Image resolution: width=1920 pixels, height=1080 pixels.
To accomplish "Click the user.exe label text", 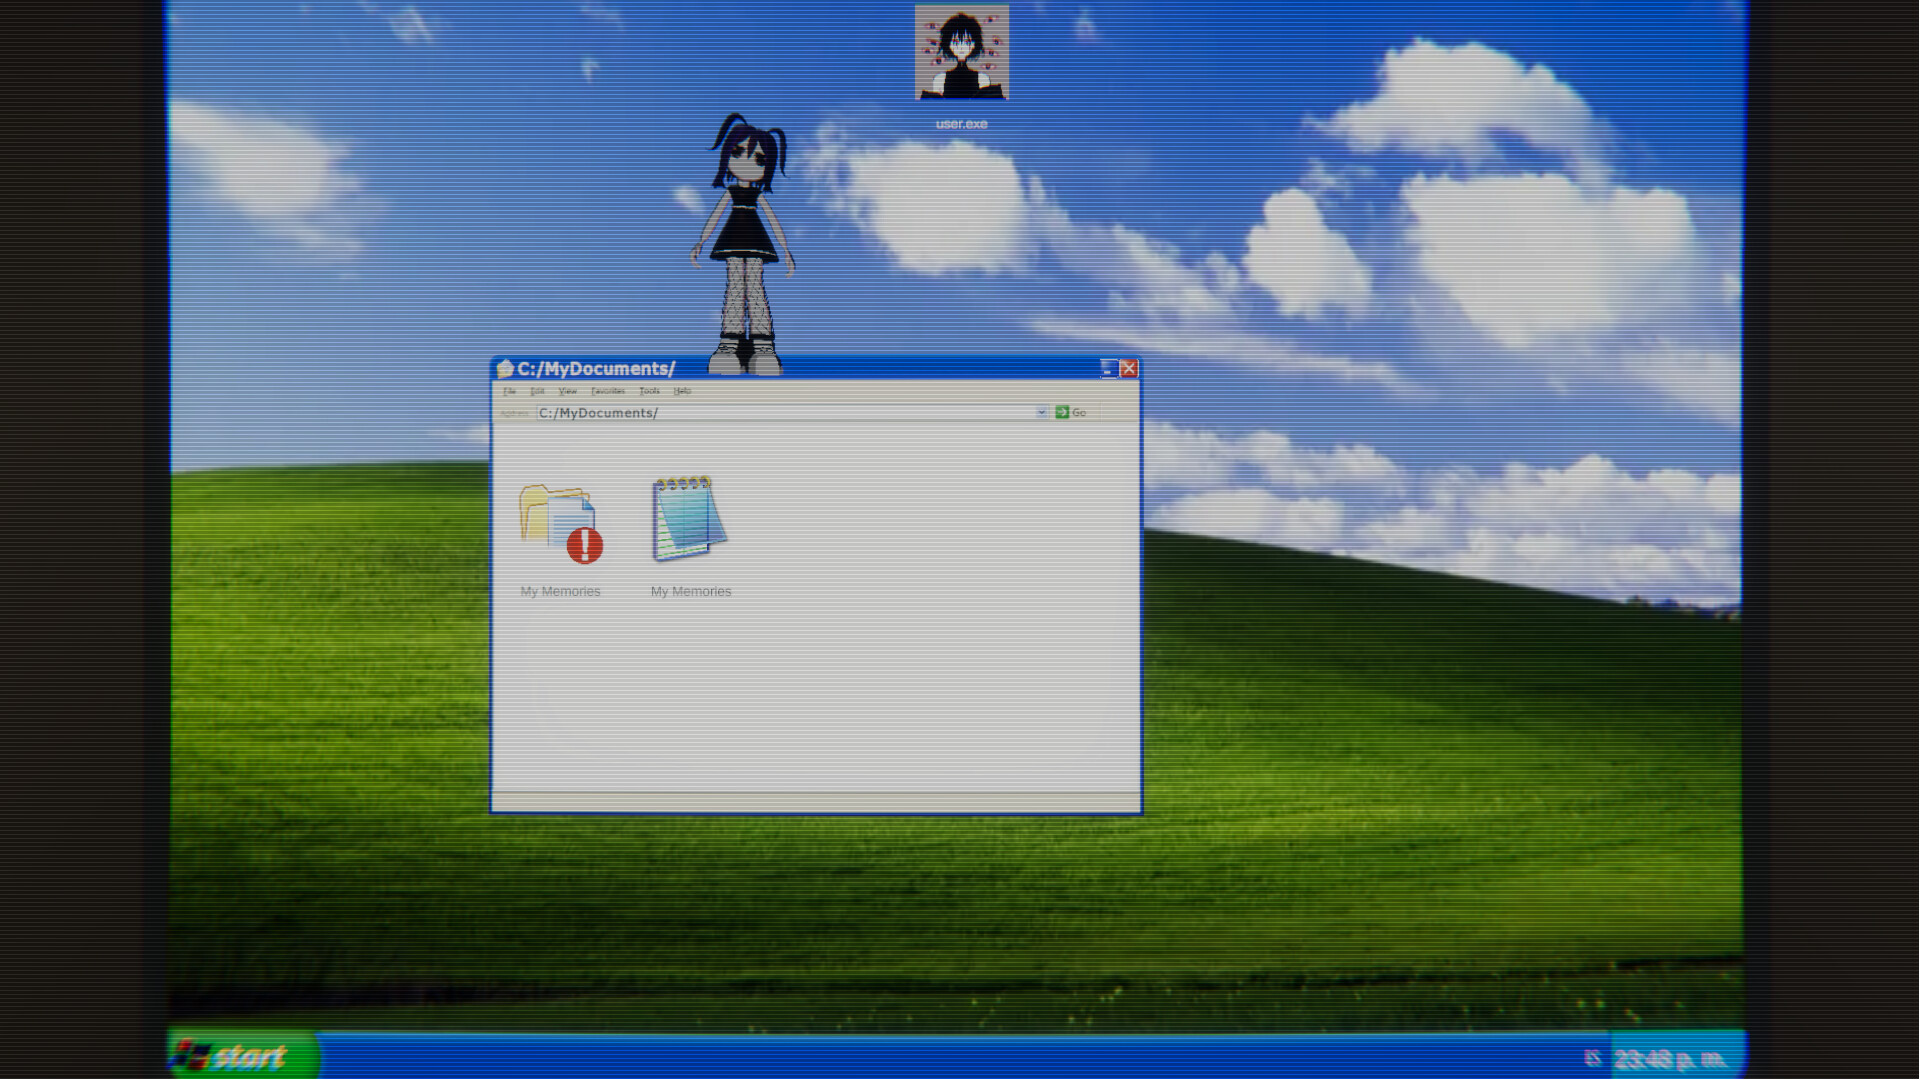I will (x=961, y=124).
